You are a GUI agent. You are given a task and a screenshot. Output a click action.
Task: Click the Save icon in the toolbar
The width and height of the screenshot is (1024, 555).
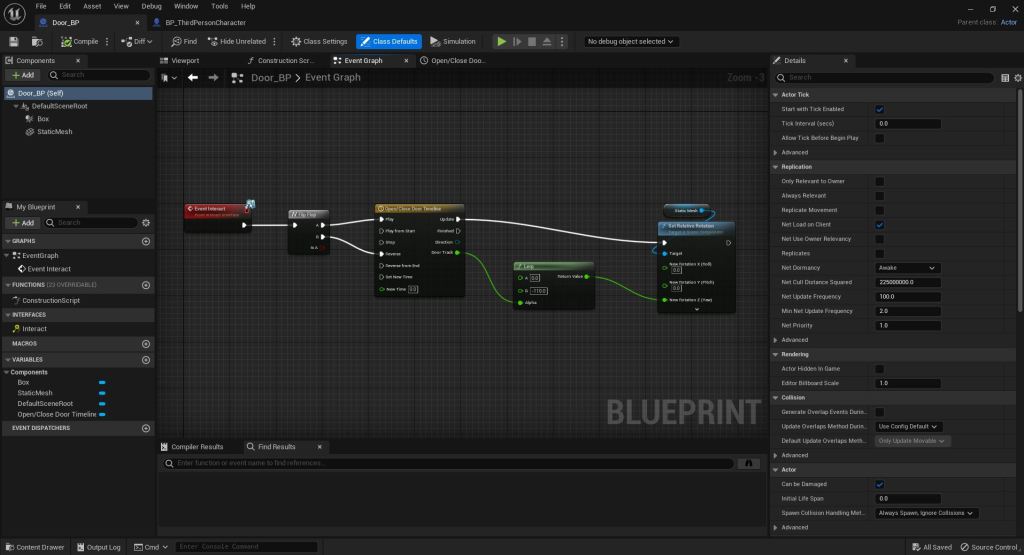coord(14,41)
